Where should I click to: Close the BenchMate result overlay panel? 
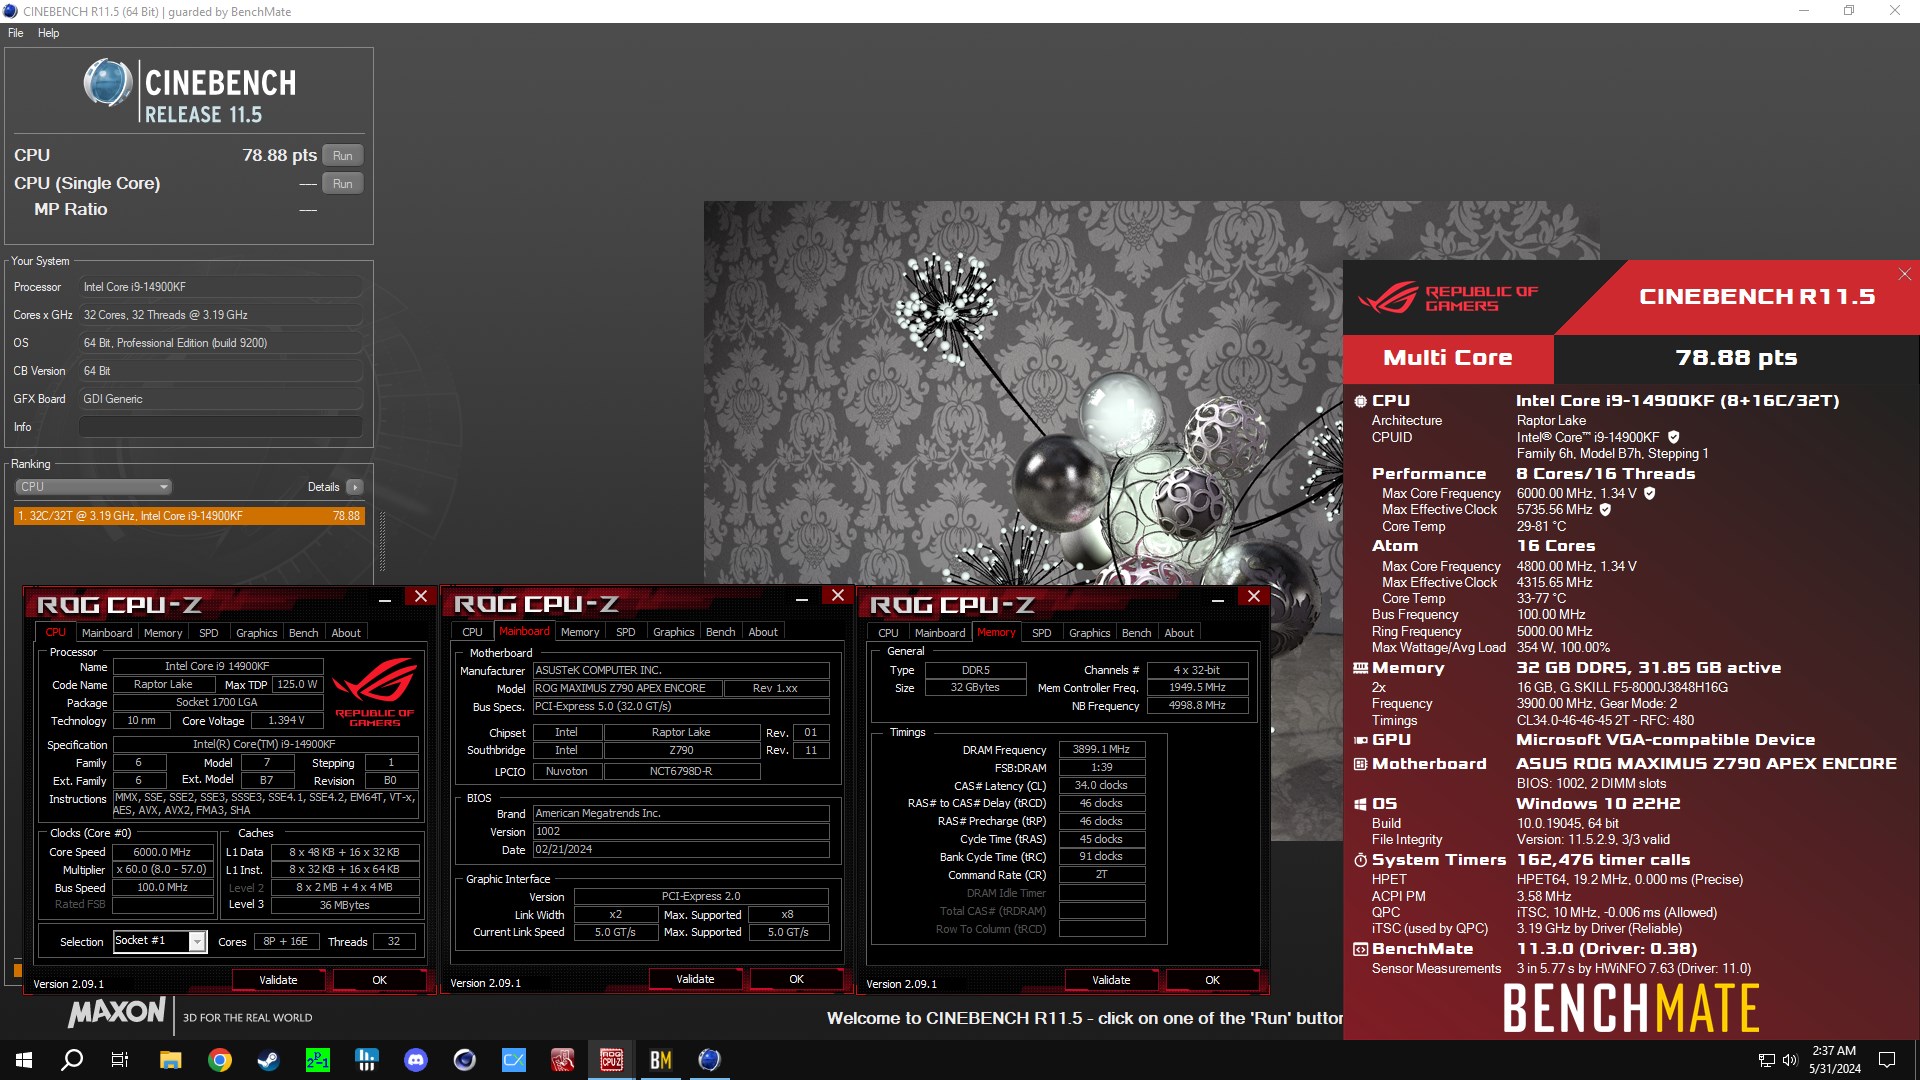point(1904,274)
